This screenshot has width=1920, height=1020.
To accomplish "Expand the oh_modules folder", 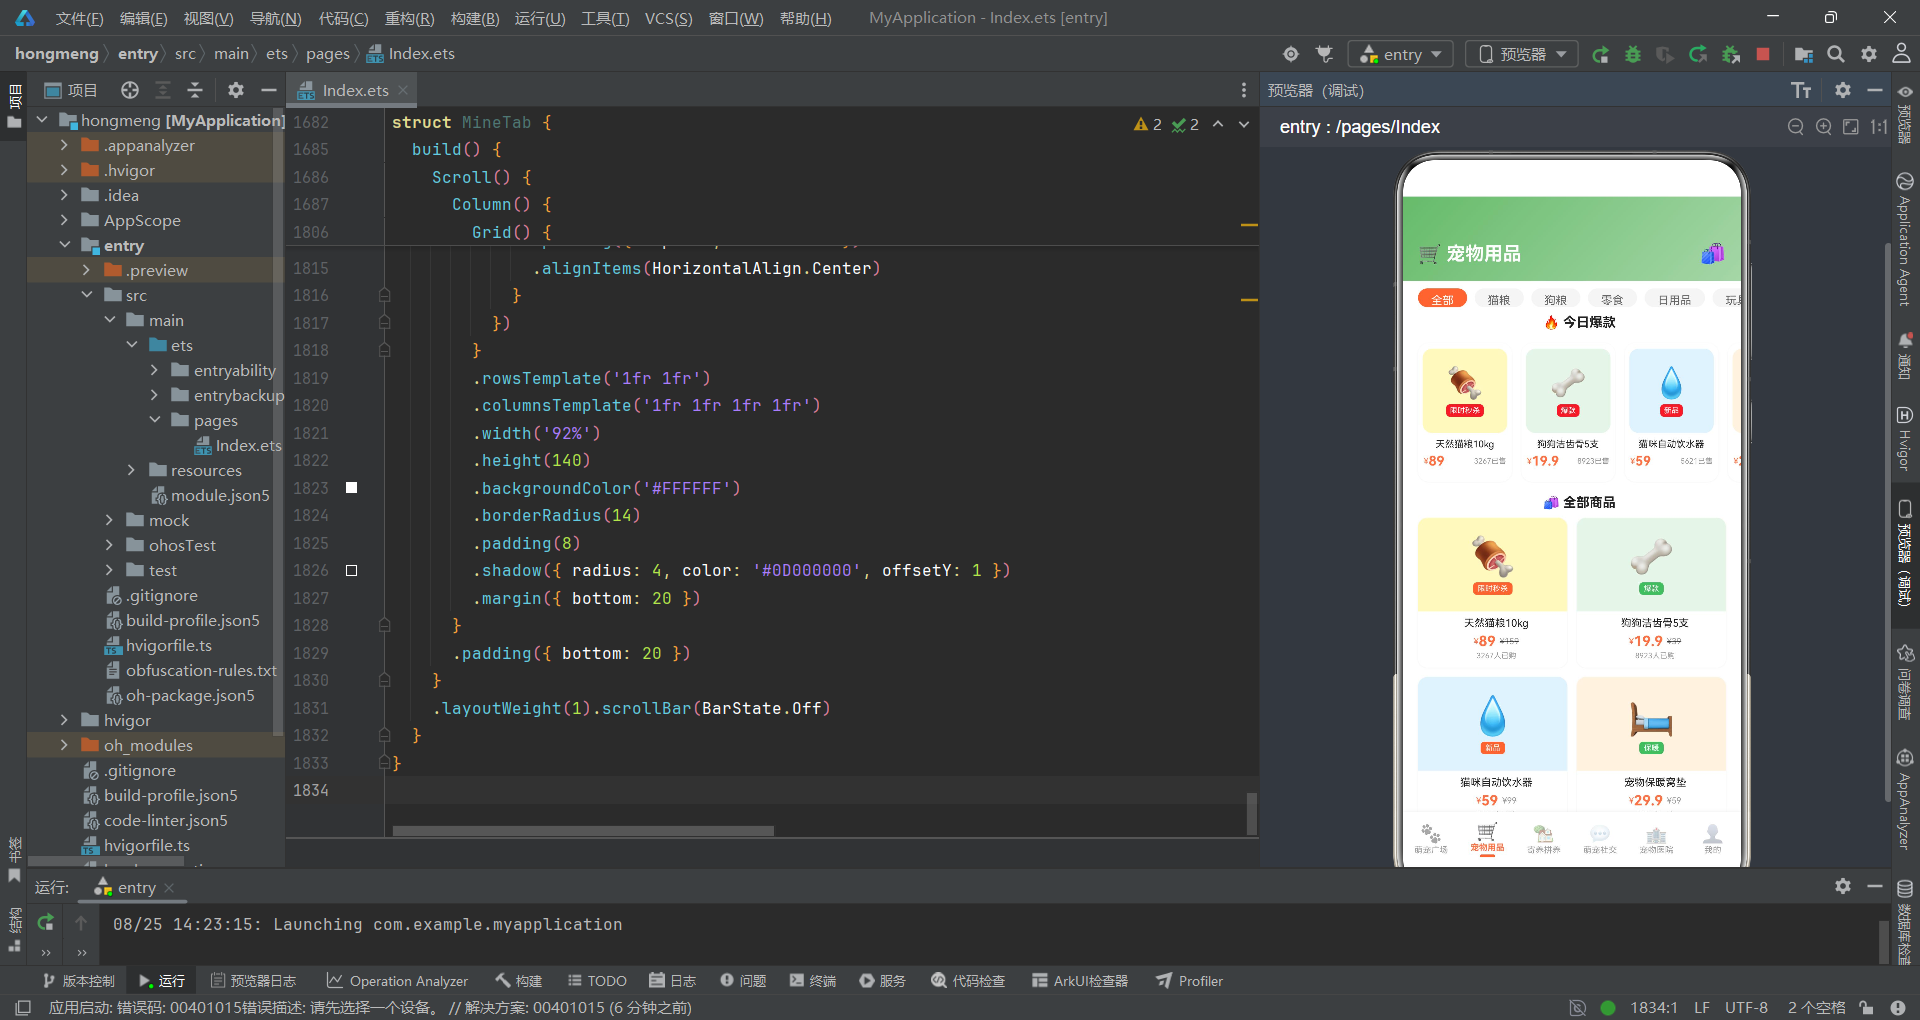I will coord(64,745).
